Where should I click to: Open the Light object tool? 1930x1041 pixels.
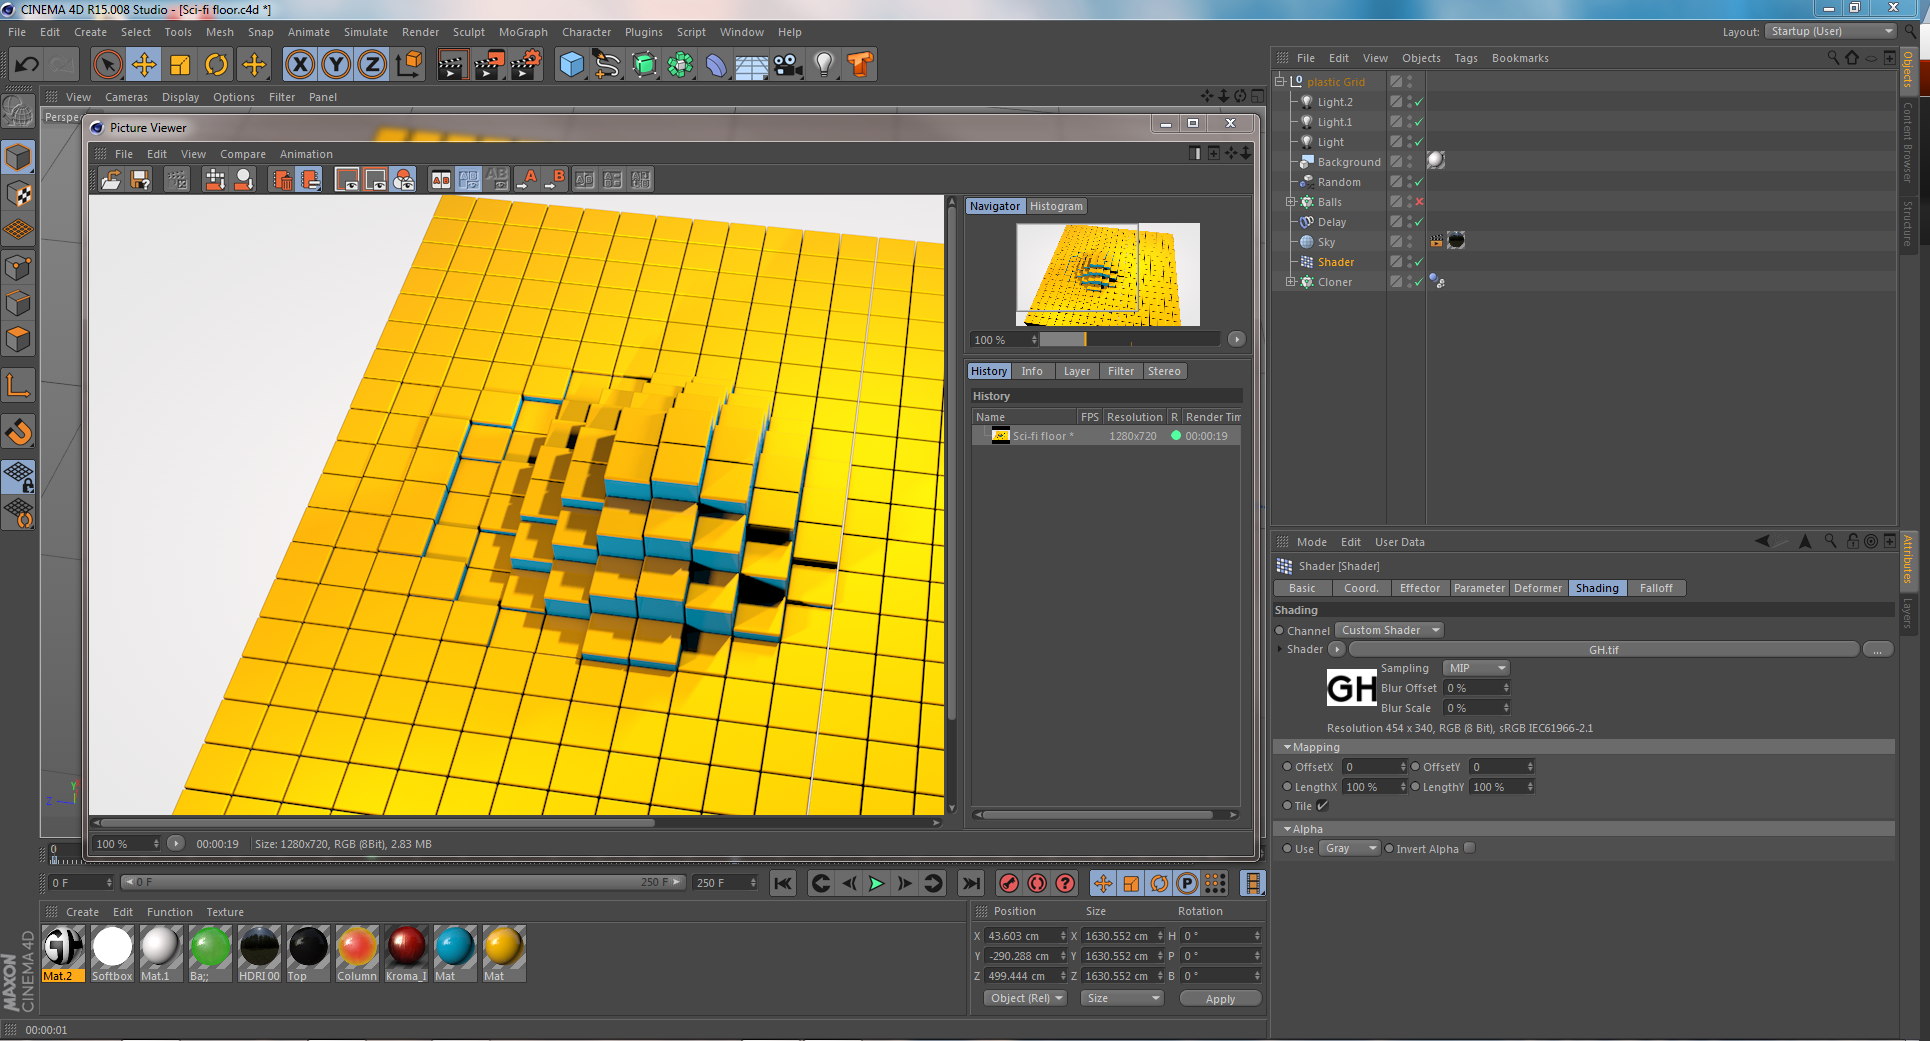coord(824,65)
